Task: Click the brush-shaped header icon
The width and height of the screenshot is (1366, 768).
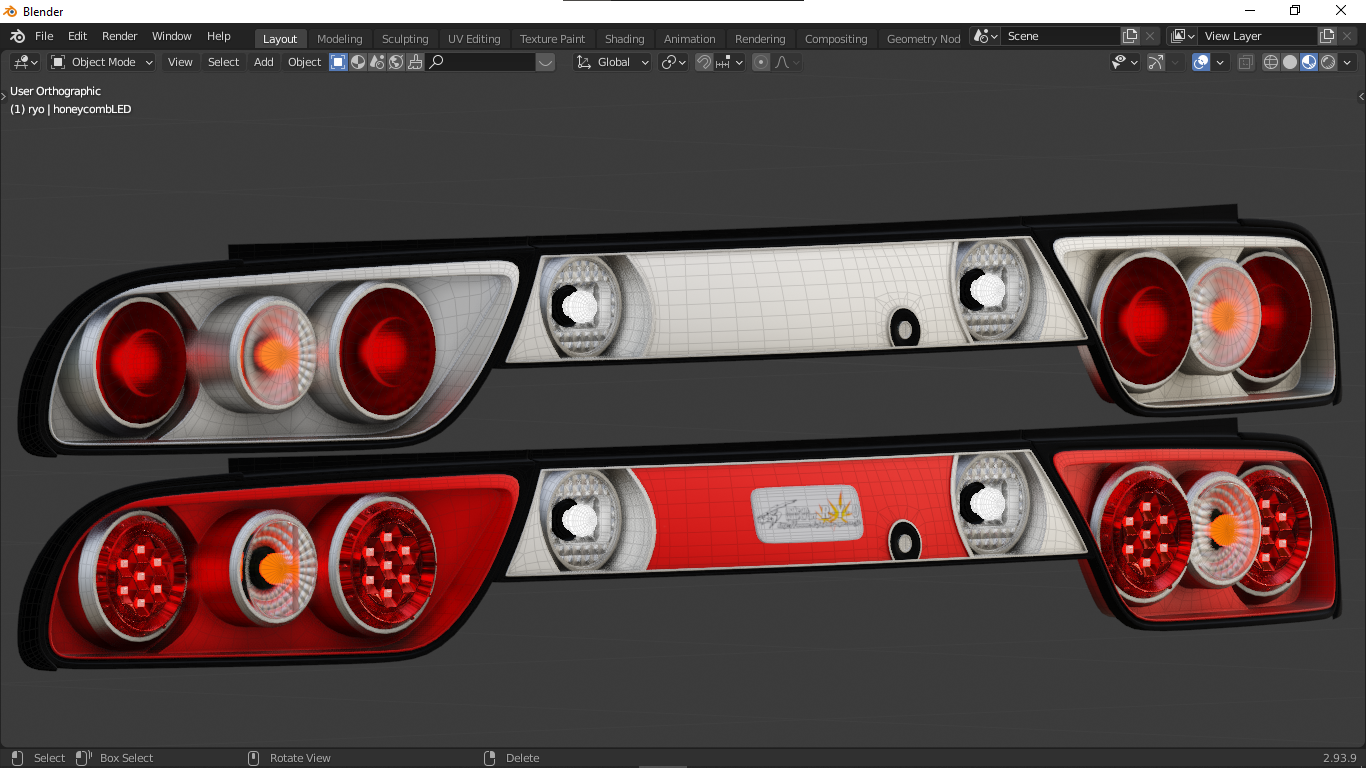Action: 415,62
